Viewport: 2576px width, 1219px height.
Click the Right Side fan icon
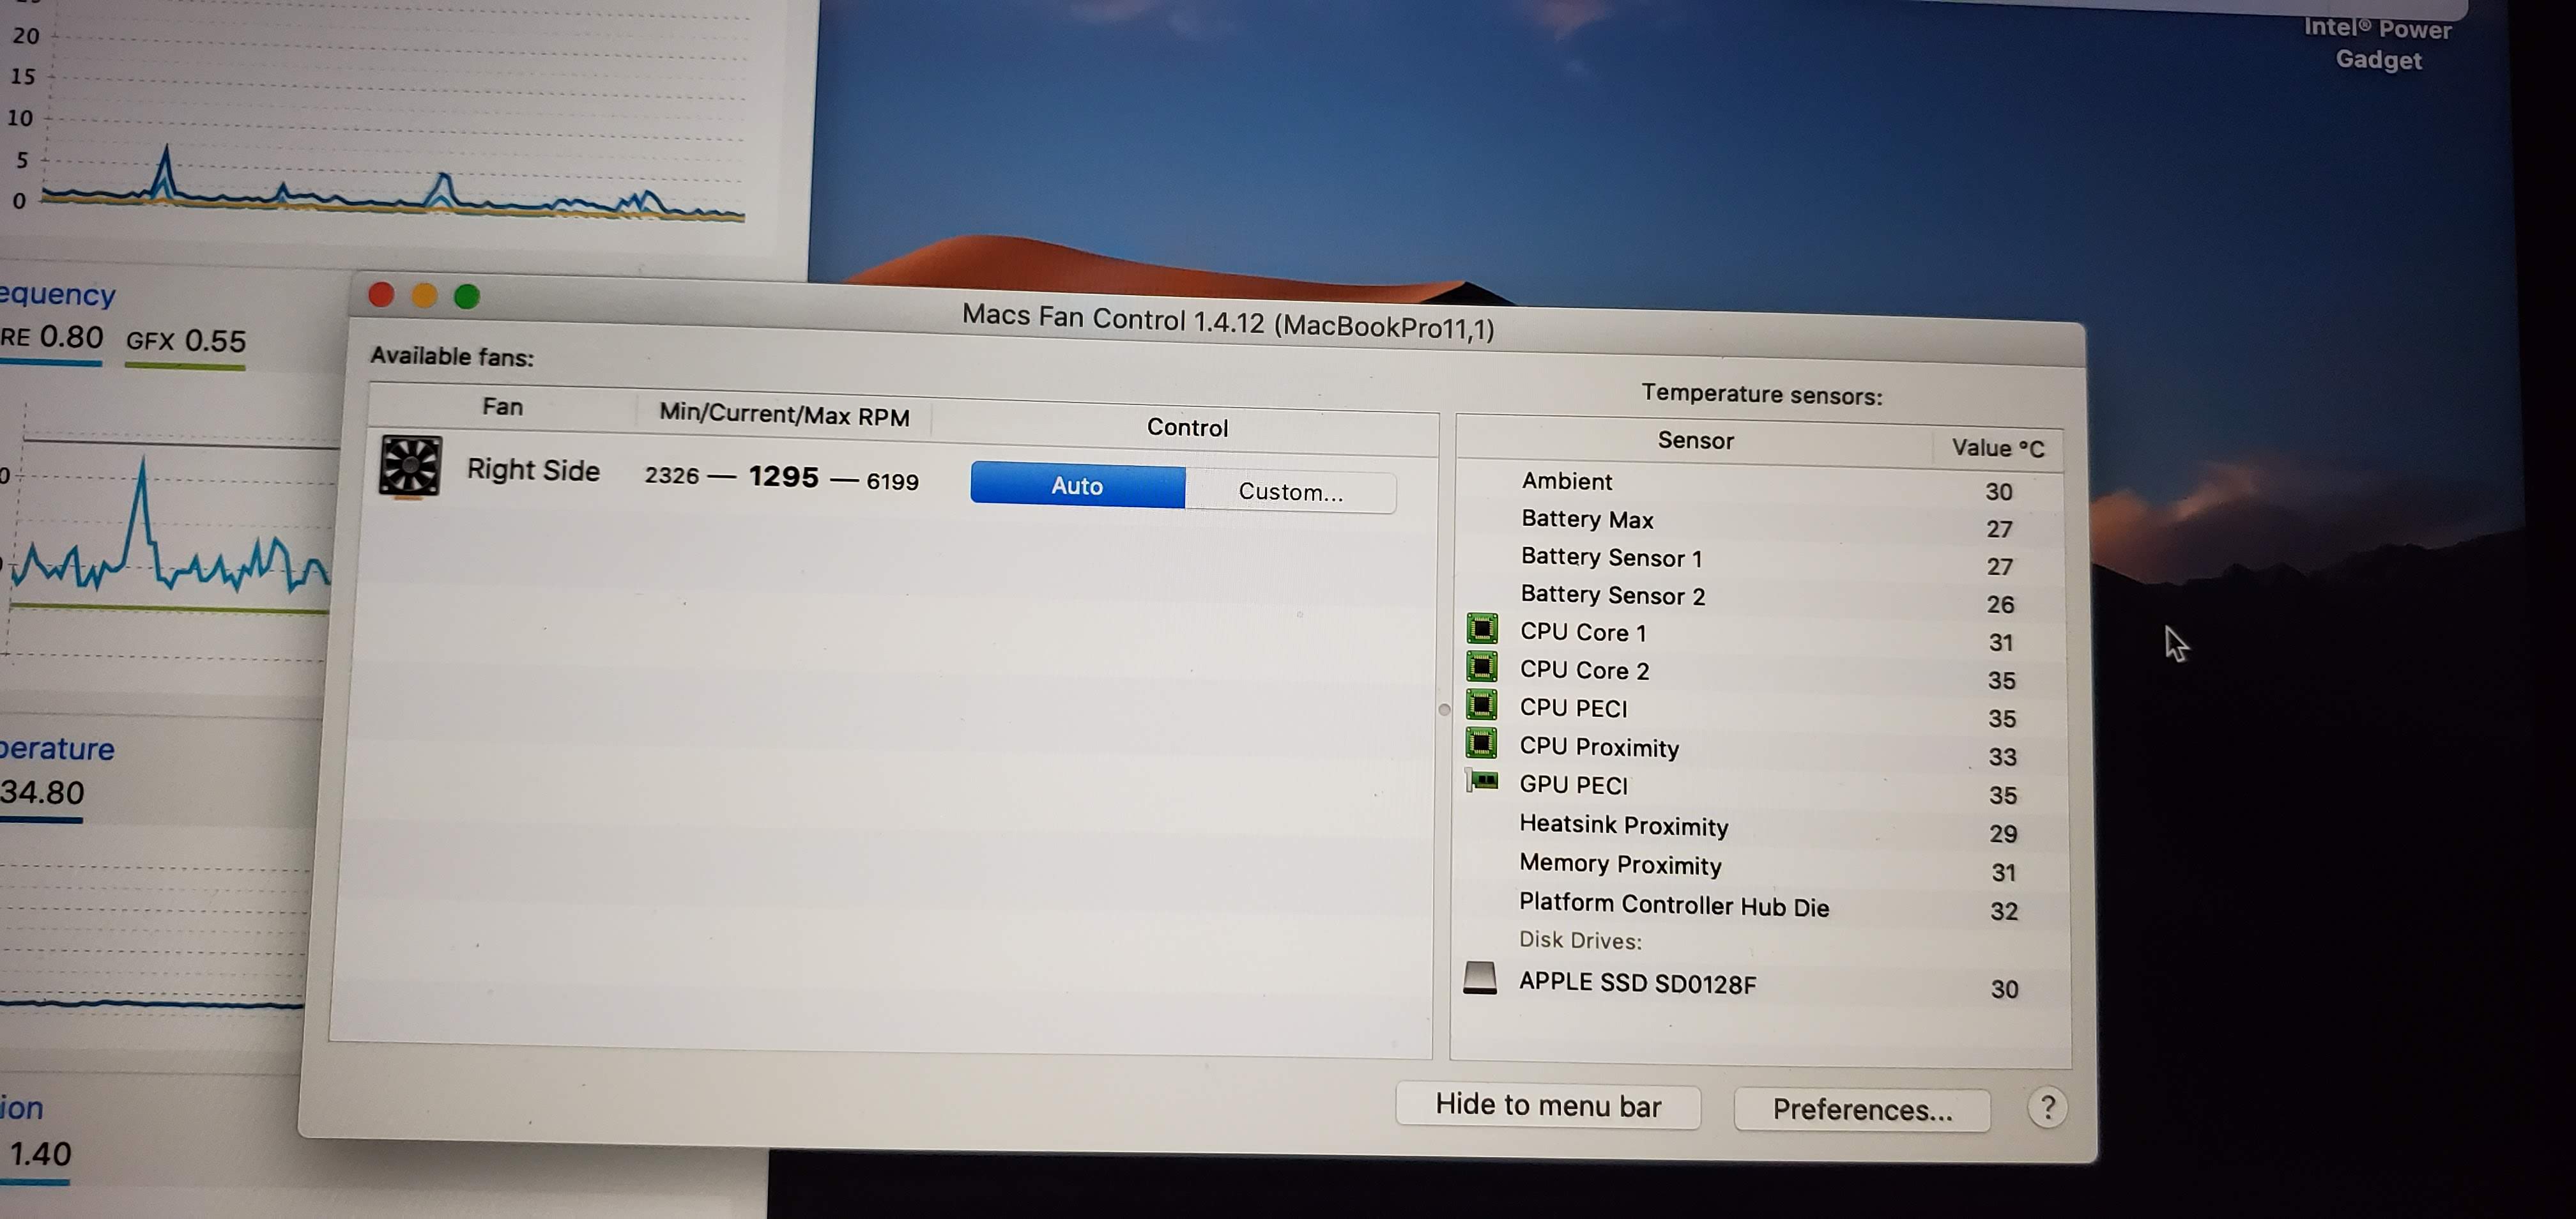coord(410,466)
